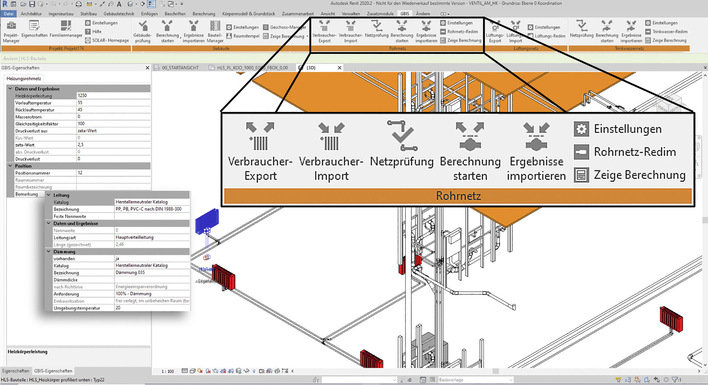Select the Heizungsrohrnetz tab
Image resolution: width=708 pixels, height=385 pixels.
point(23,79)
